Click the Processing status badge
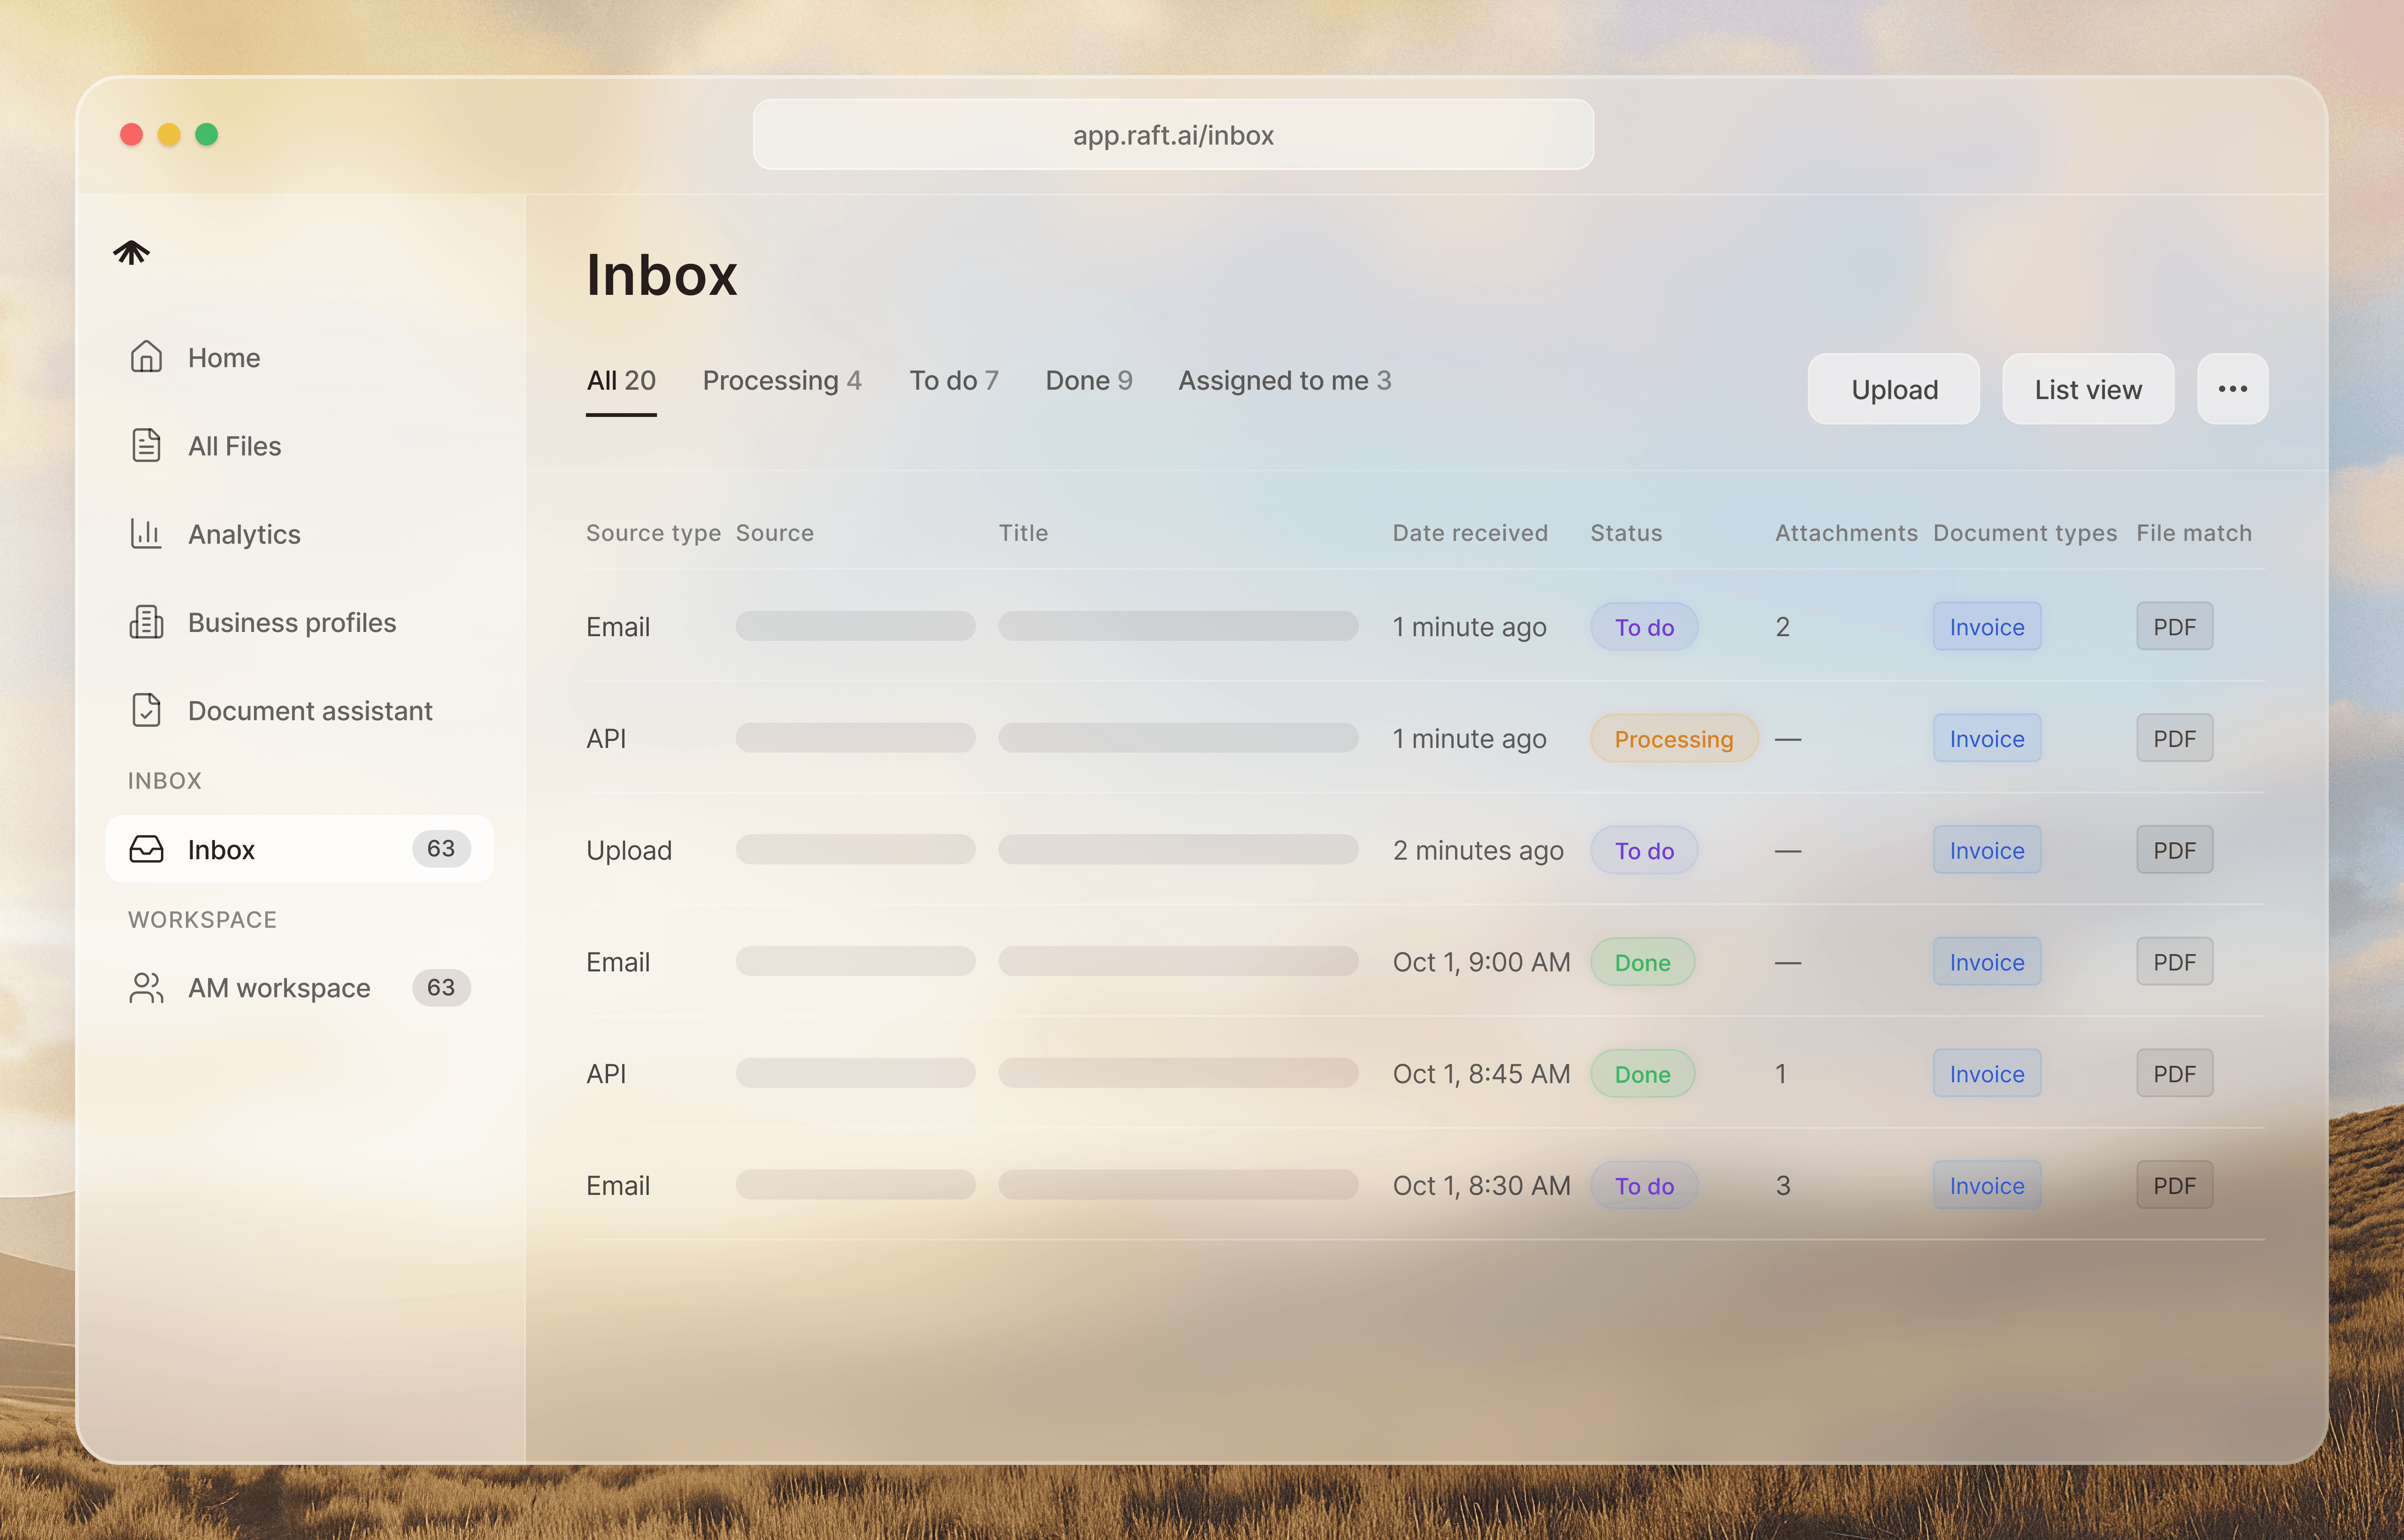Image resolution: width=2404 pixels, height=1540 pixels. click(x=1673, y=739)
